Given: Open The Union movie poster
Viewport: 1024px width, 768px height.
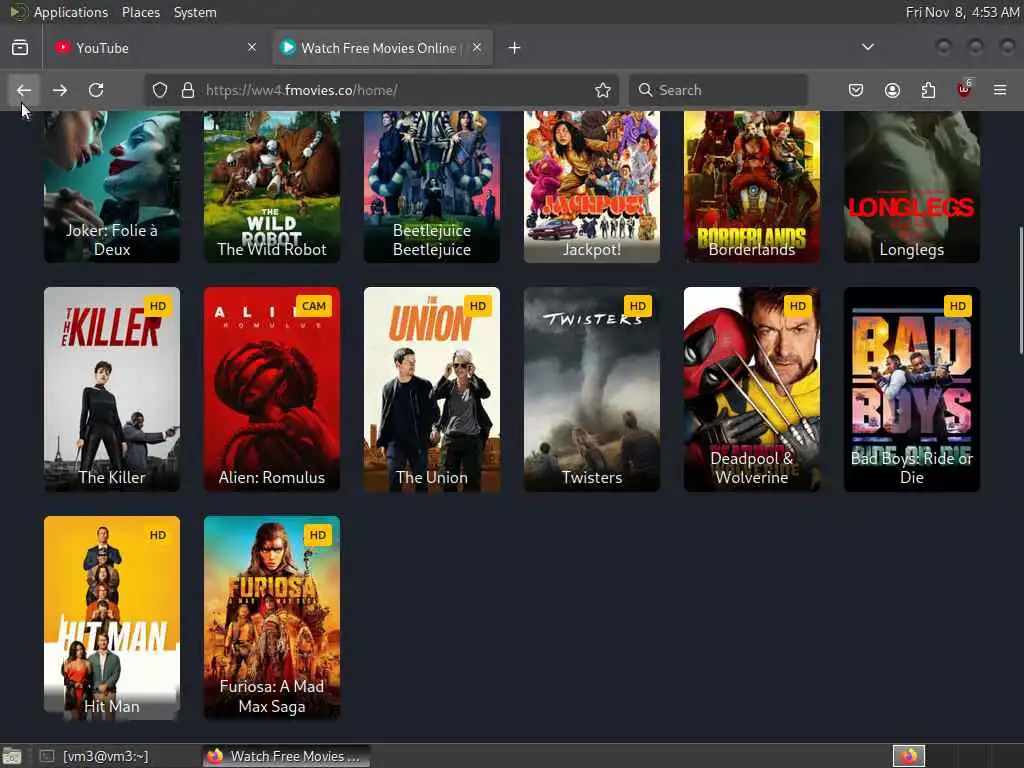Looking at the screenshot, I should (432, 389).
